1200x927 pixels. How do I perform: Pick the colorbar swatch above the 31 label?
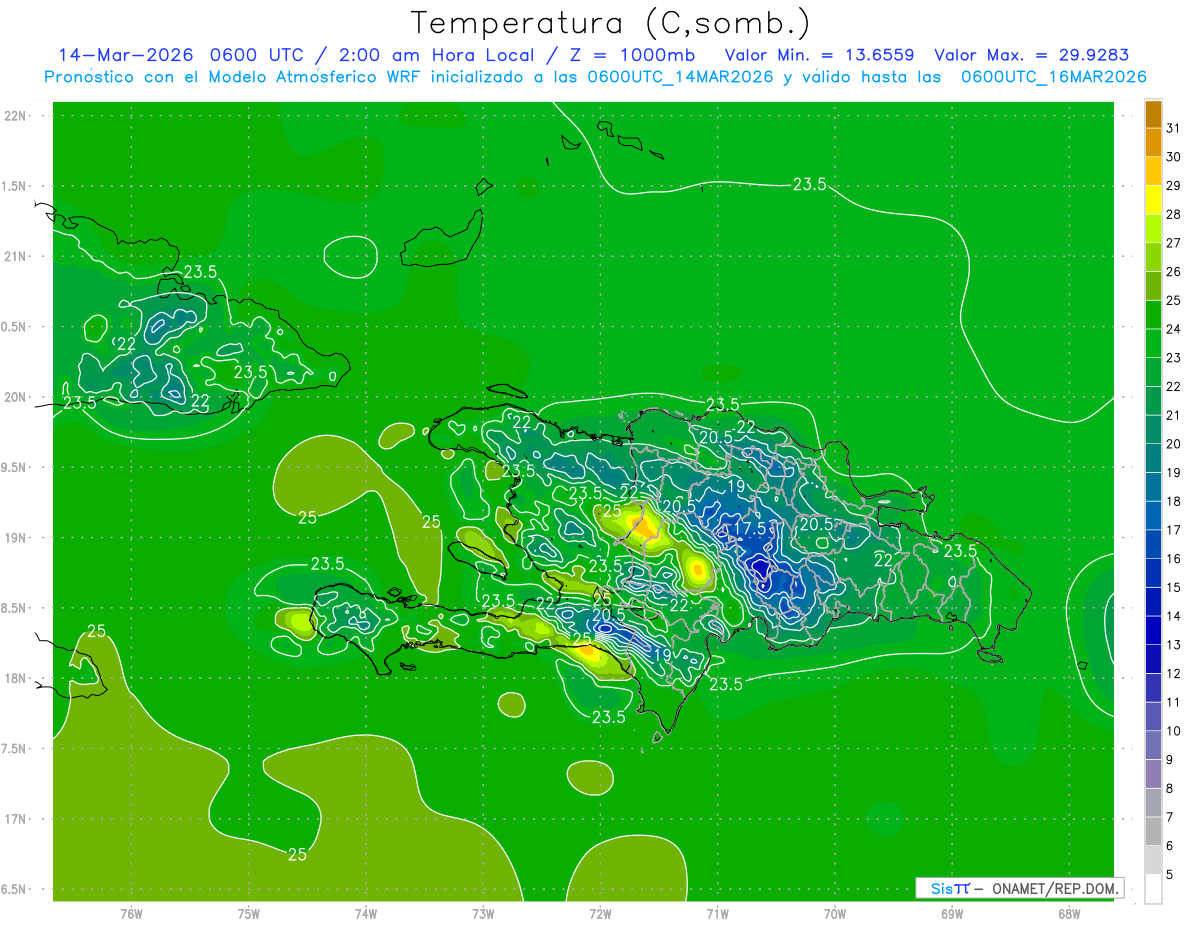pyautogui.click(x=1153, y=114)
